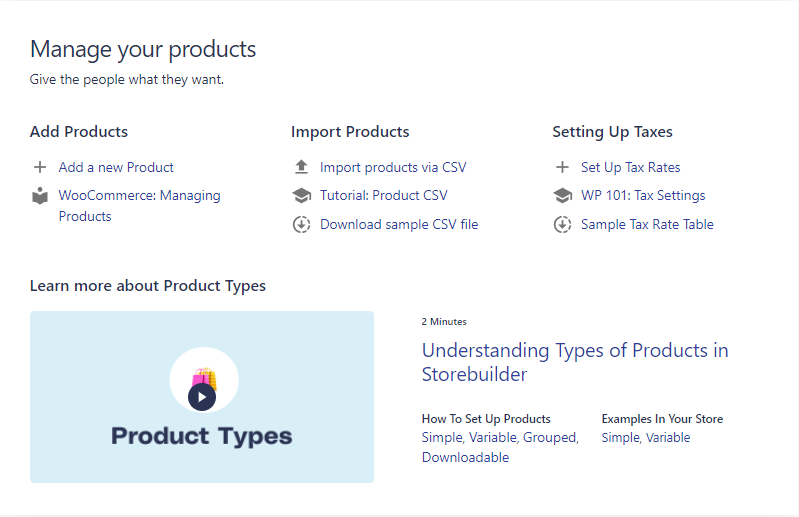
Task: Click the How To Set Up Products label
Action: click(486, 419)
